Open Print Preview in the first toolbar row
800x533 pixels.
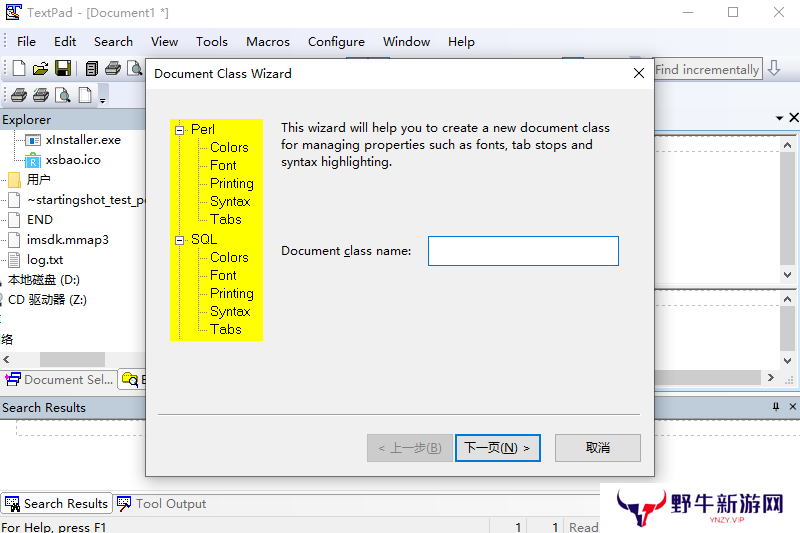coord(134,68)
